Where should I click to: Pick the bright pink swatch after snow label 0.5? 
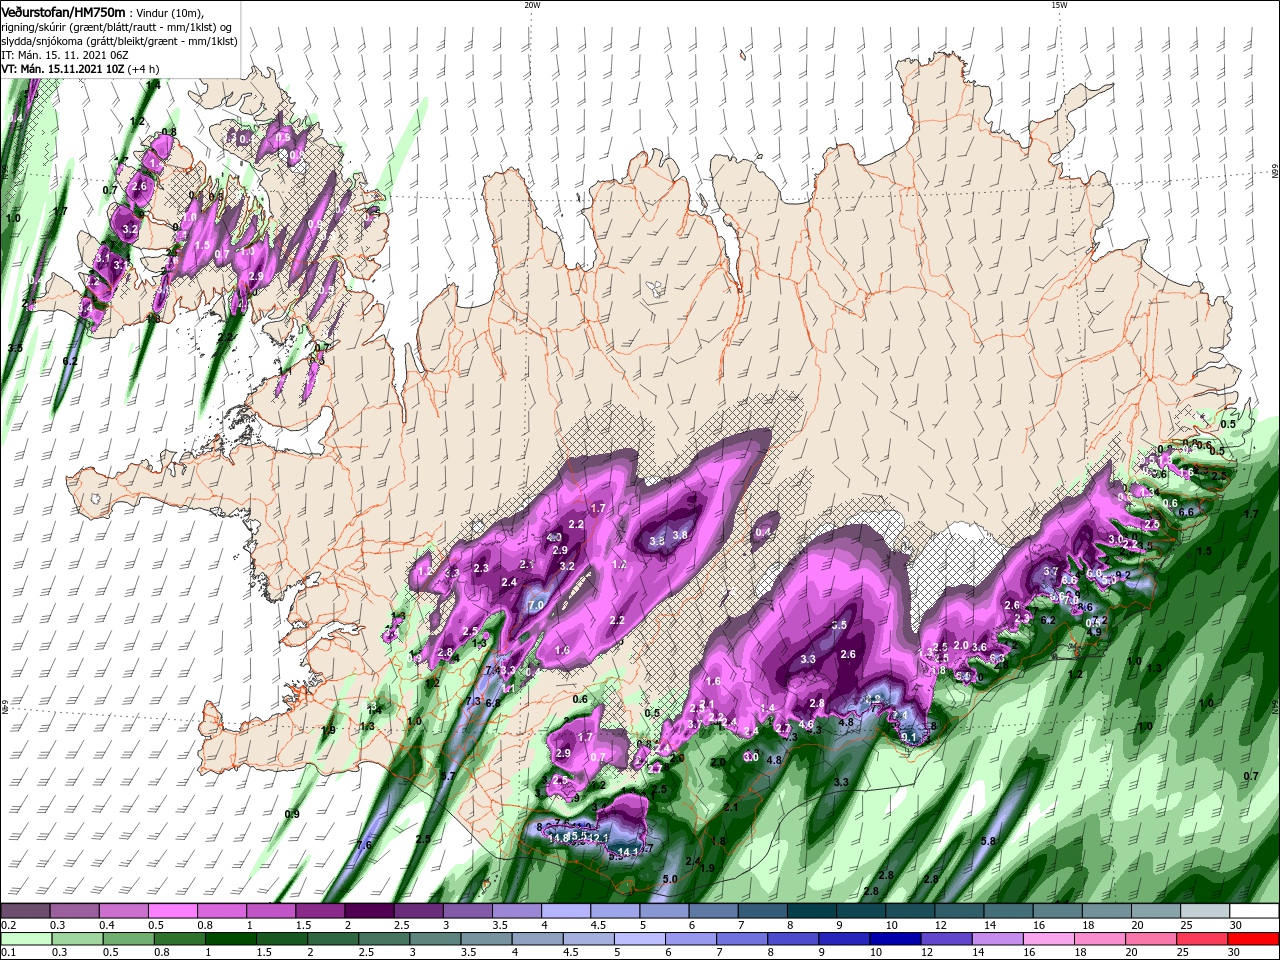coord(172,911)
